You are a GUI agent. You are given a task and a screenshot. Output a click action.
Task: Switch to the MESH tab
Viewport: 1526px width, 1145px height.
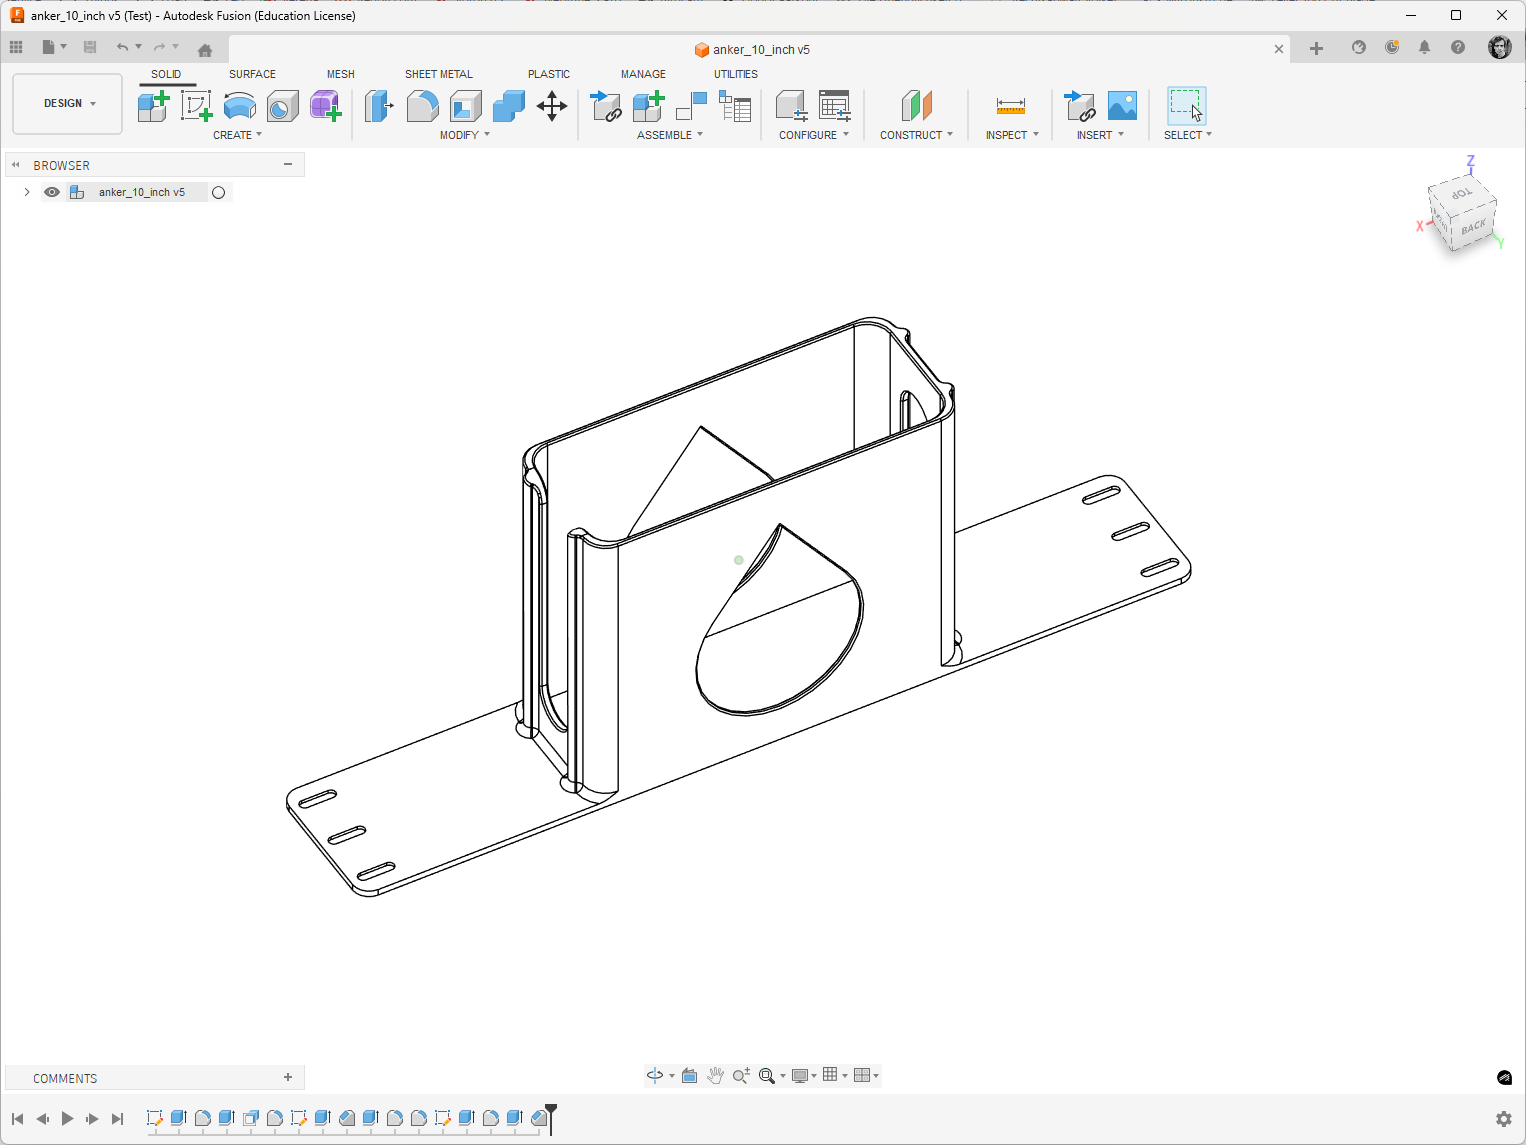tap(340, 74)
